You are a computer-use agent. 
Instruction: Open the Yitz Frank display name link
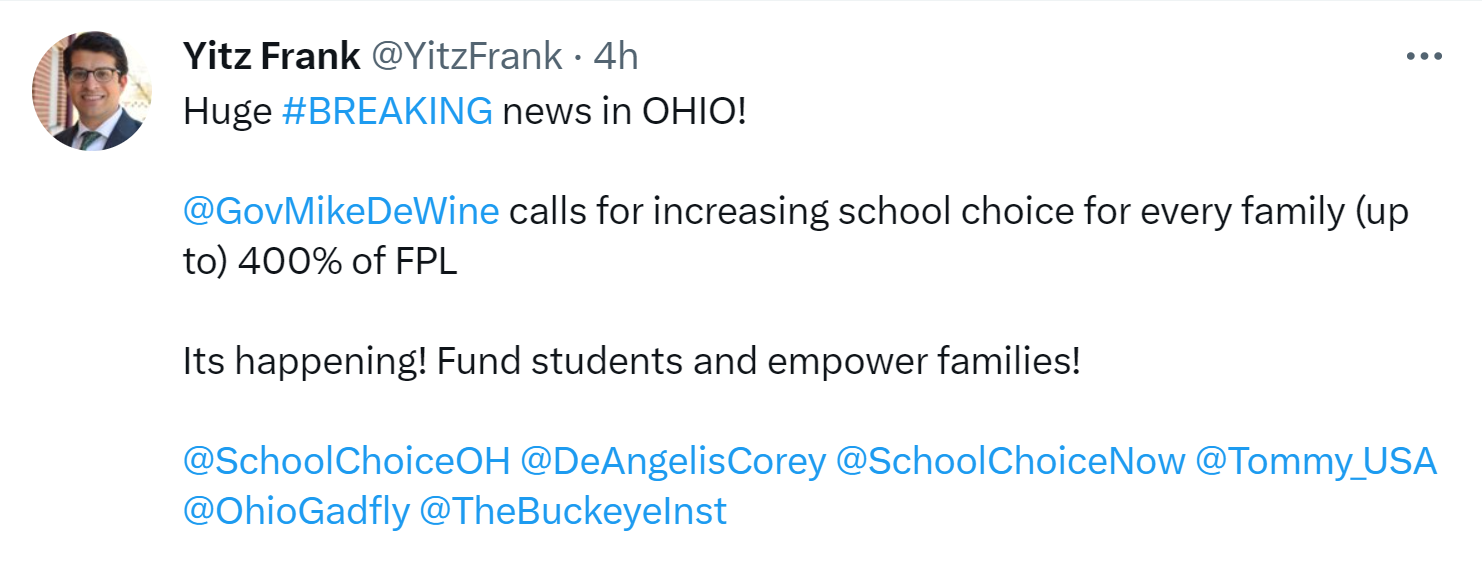coord(271,57)
